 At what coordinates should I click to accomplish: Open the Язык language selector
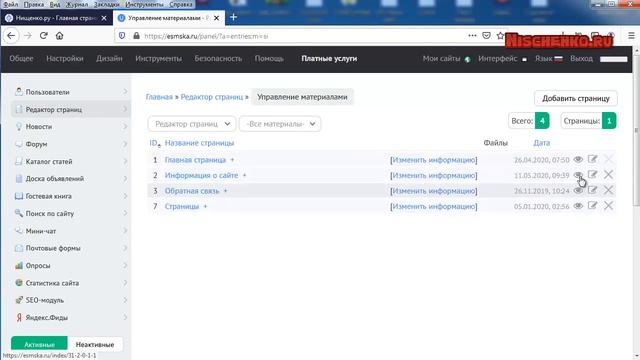pos(549,59)
